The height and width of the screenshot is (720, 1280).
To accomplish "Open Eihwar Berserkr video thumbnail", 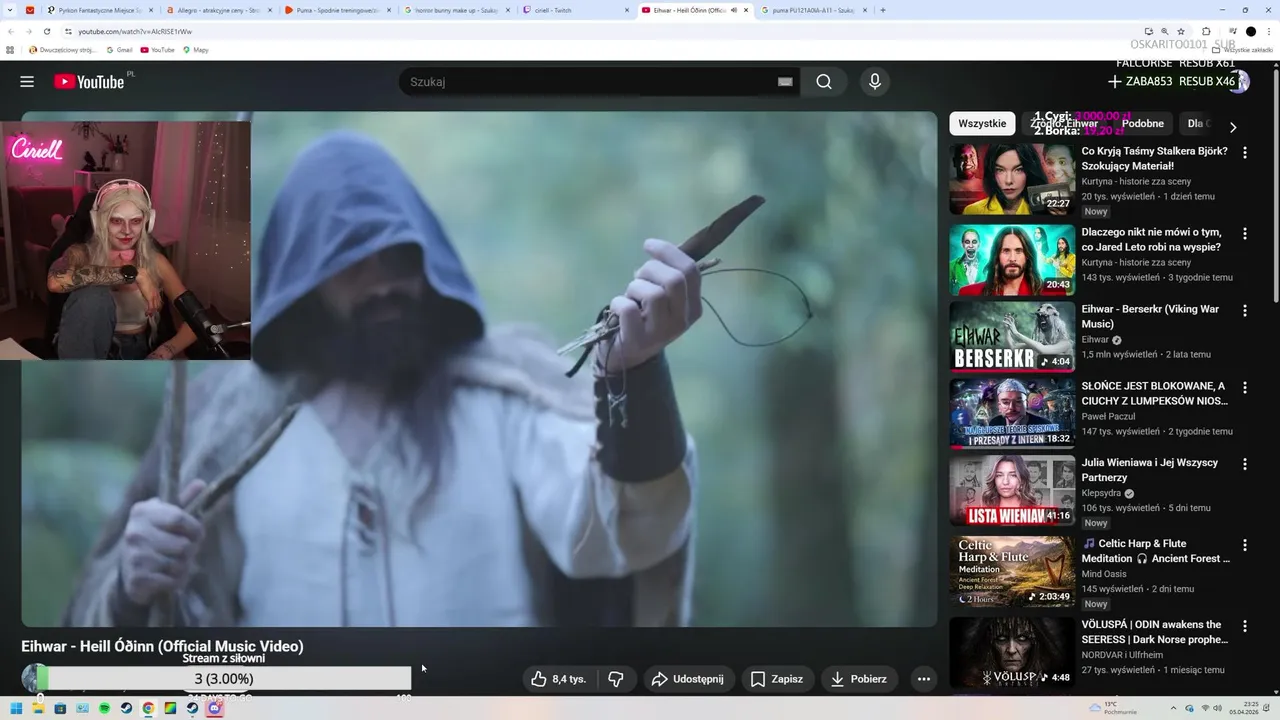I will [x=1012, y=337].
